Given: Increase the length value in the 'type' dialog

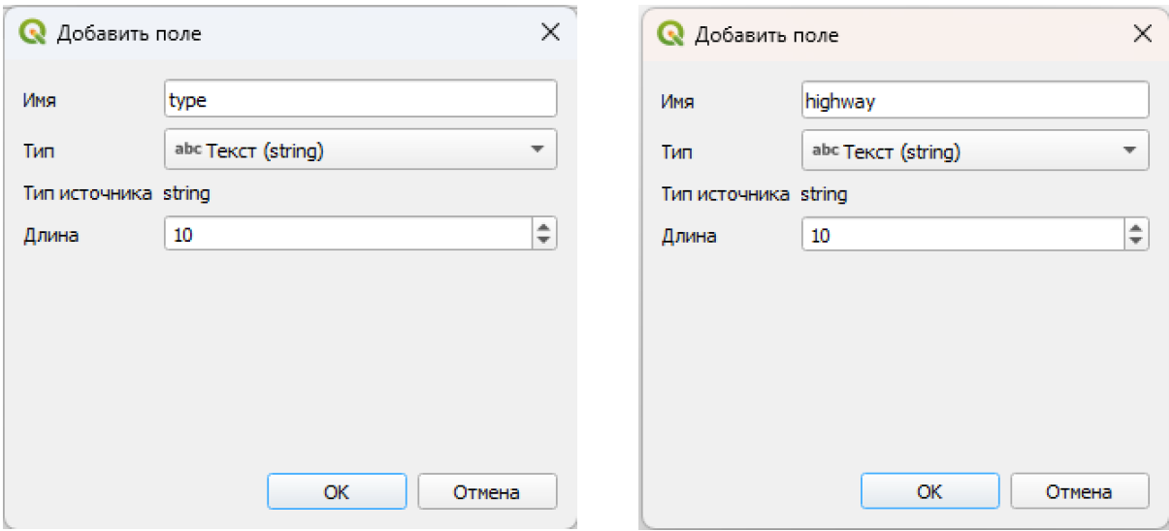Looking at the screenshot, I should (x=544, y=229).
